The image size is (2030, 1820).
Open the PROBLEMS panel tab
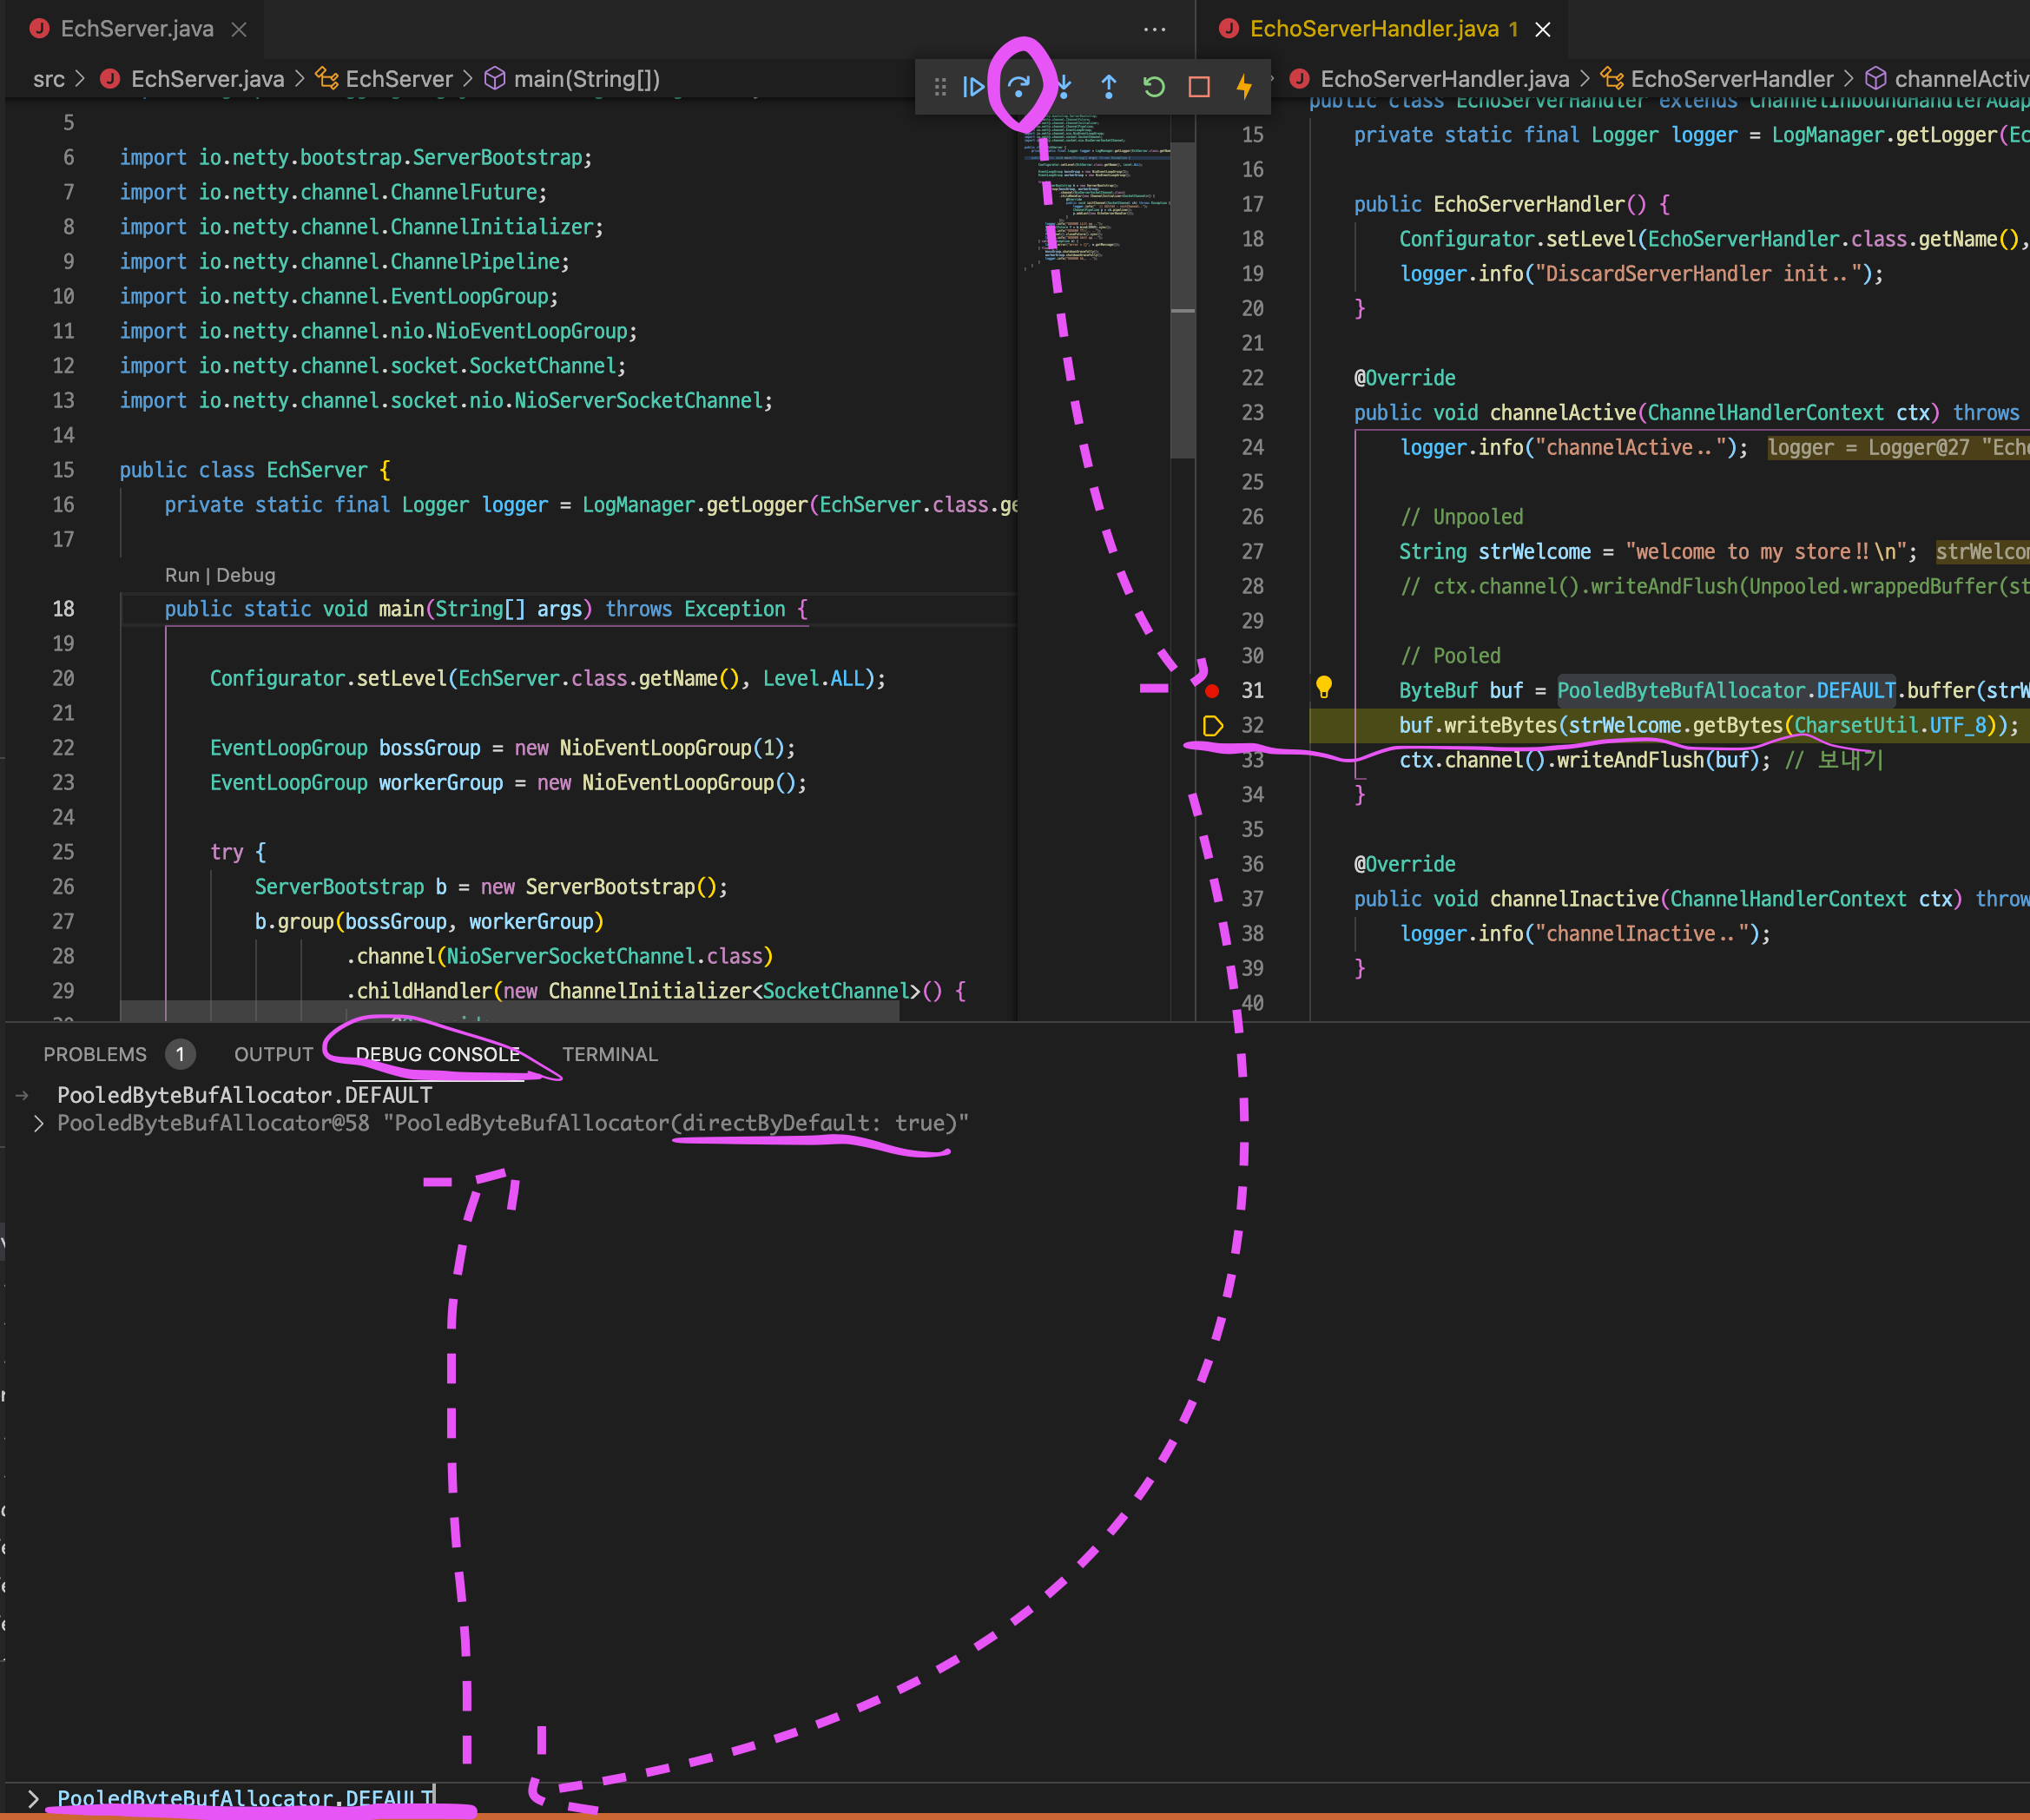coord(95,1054)
